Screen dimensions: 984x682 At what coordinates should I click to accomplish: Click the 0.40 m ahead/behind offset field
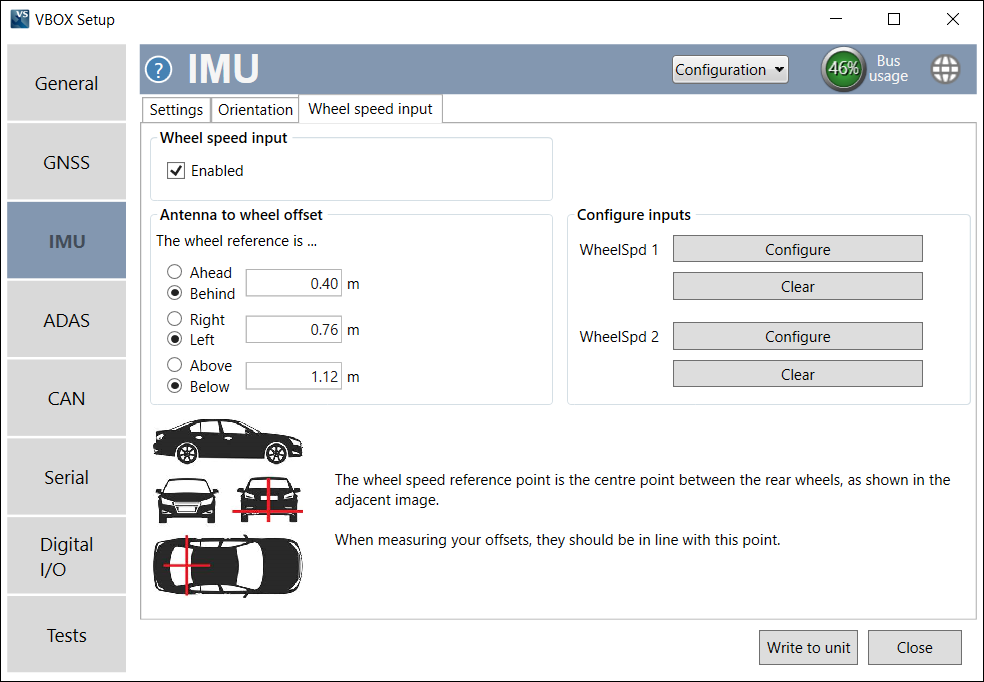[x=294, y=283]
